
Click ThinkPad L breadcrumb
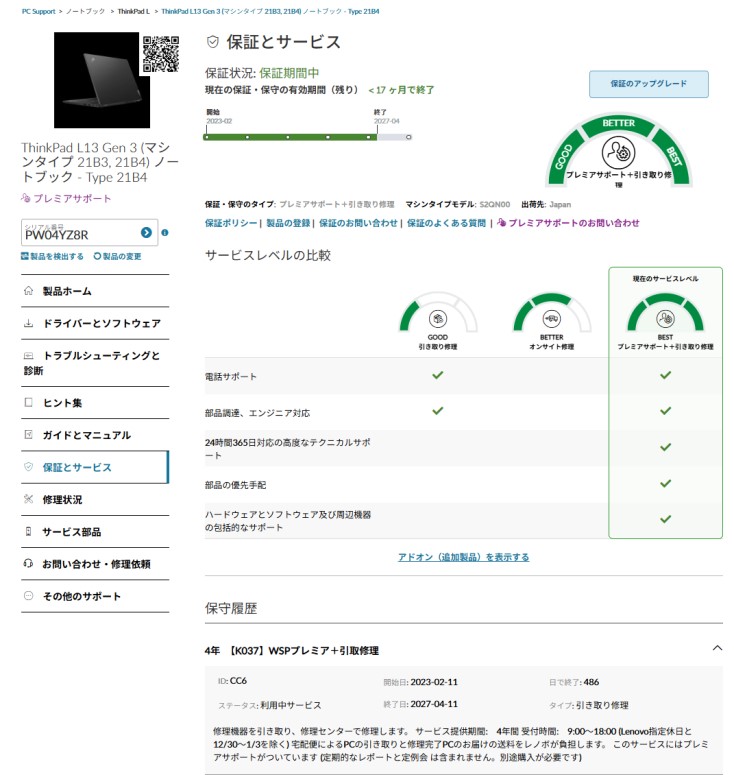click(x=133, y=11)
